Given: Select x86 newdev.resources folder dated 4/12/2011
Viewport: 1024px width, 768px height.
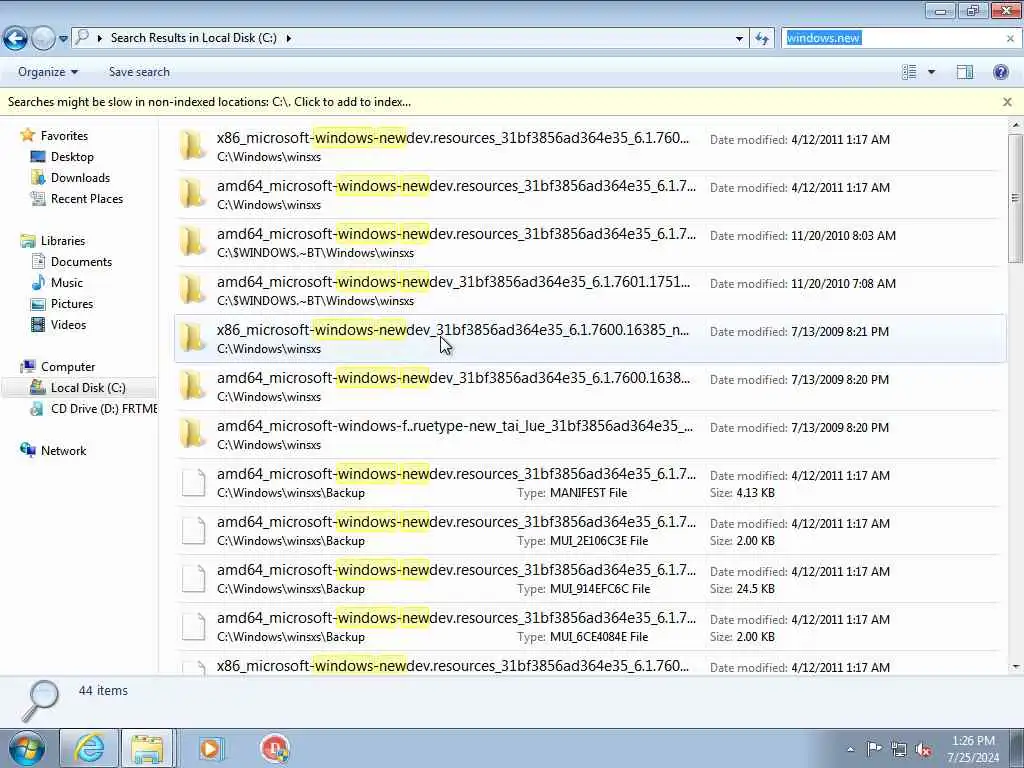Looking at the screenshot, I should (590, 146).
